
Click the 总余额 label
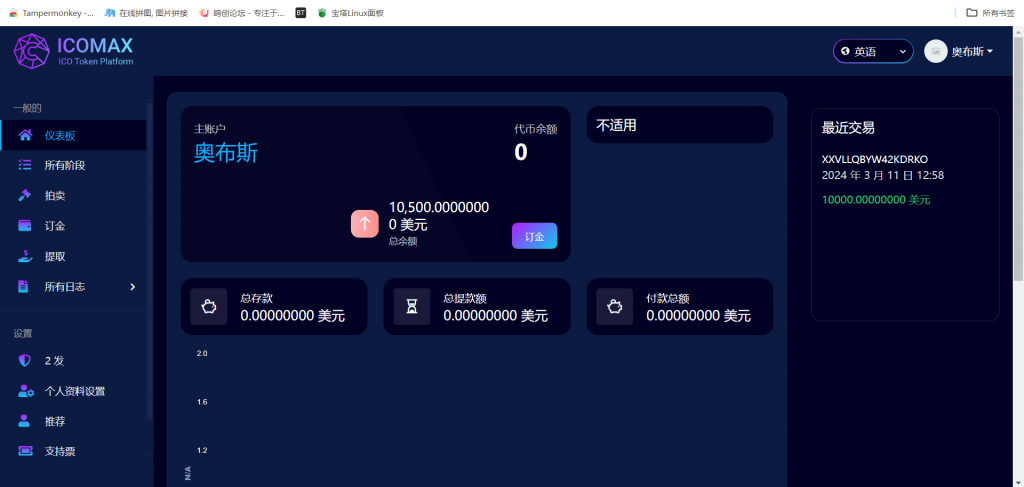(403, 242)
